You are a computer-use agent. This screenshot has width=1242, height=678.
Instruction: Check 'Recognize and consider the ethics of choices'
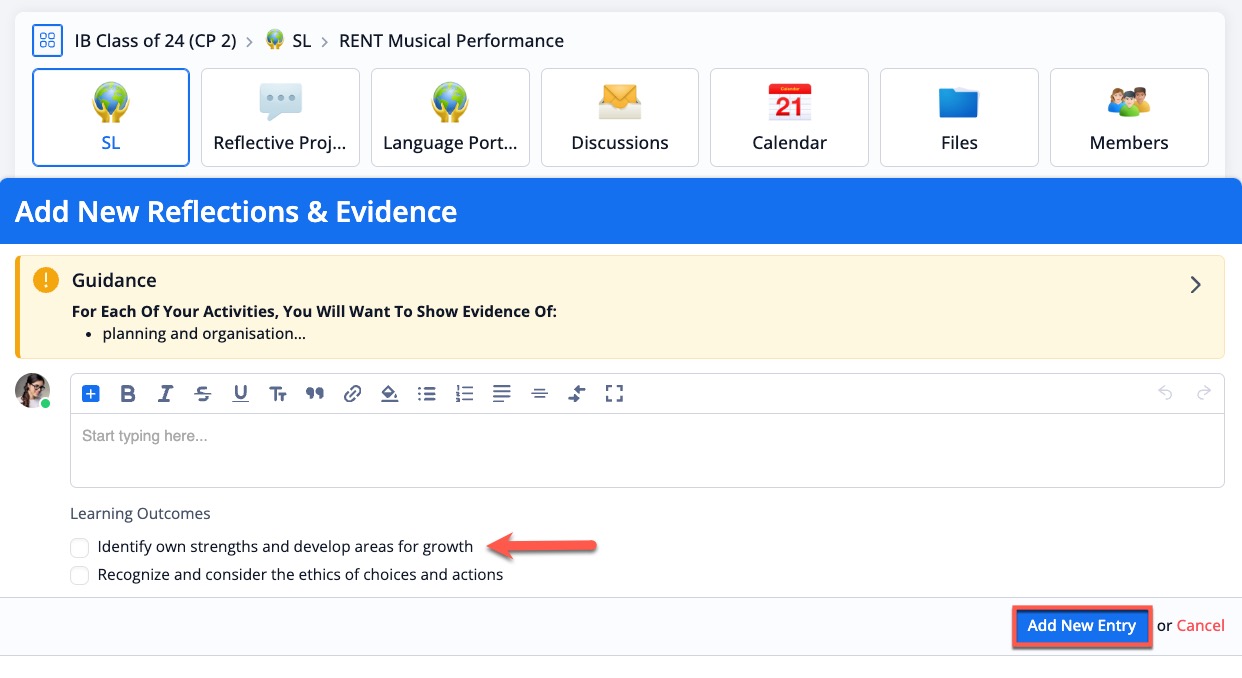point(80,575)
